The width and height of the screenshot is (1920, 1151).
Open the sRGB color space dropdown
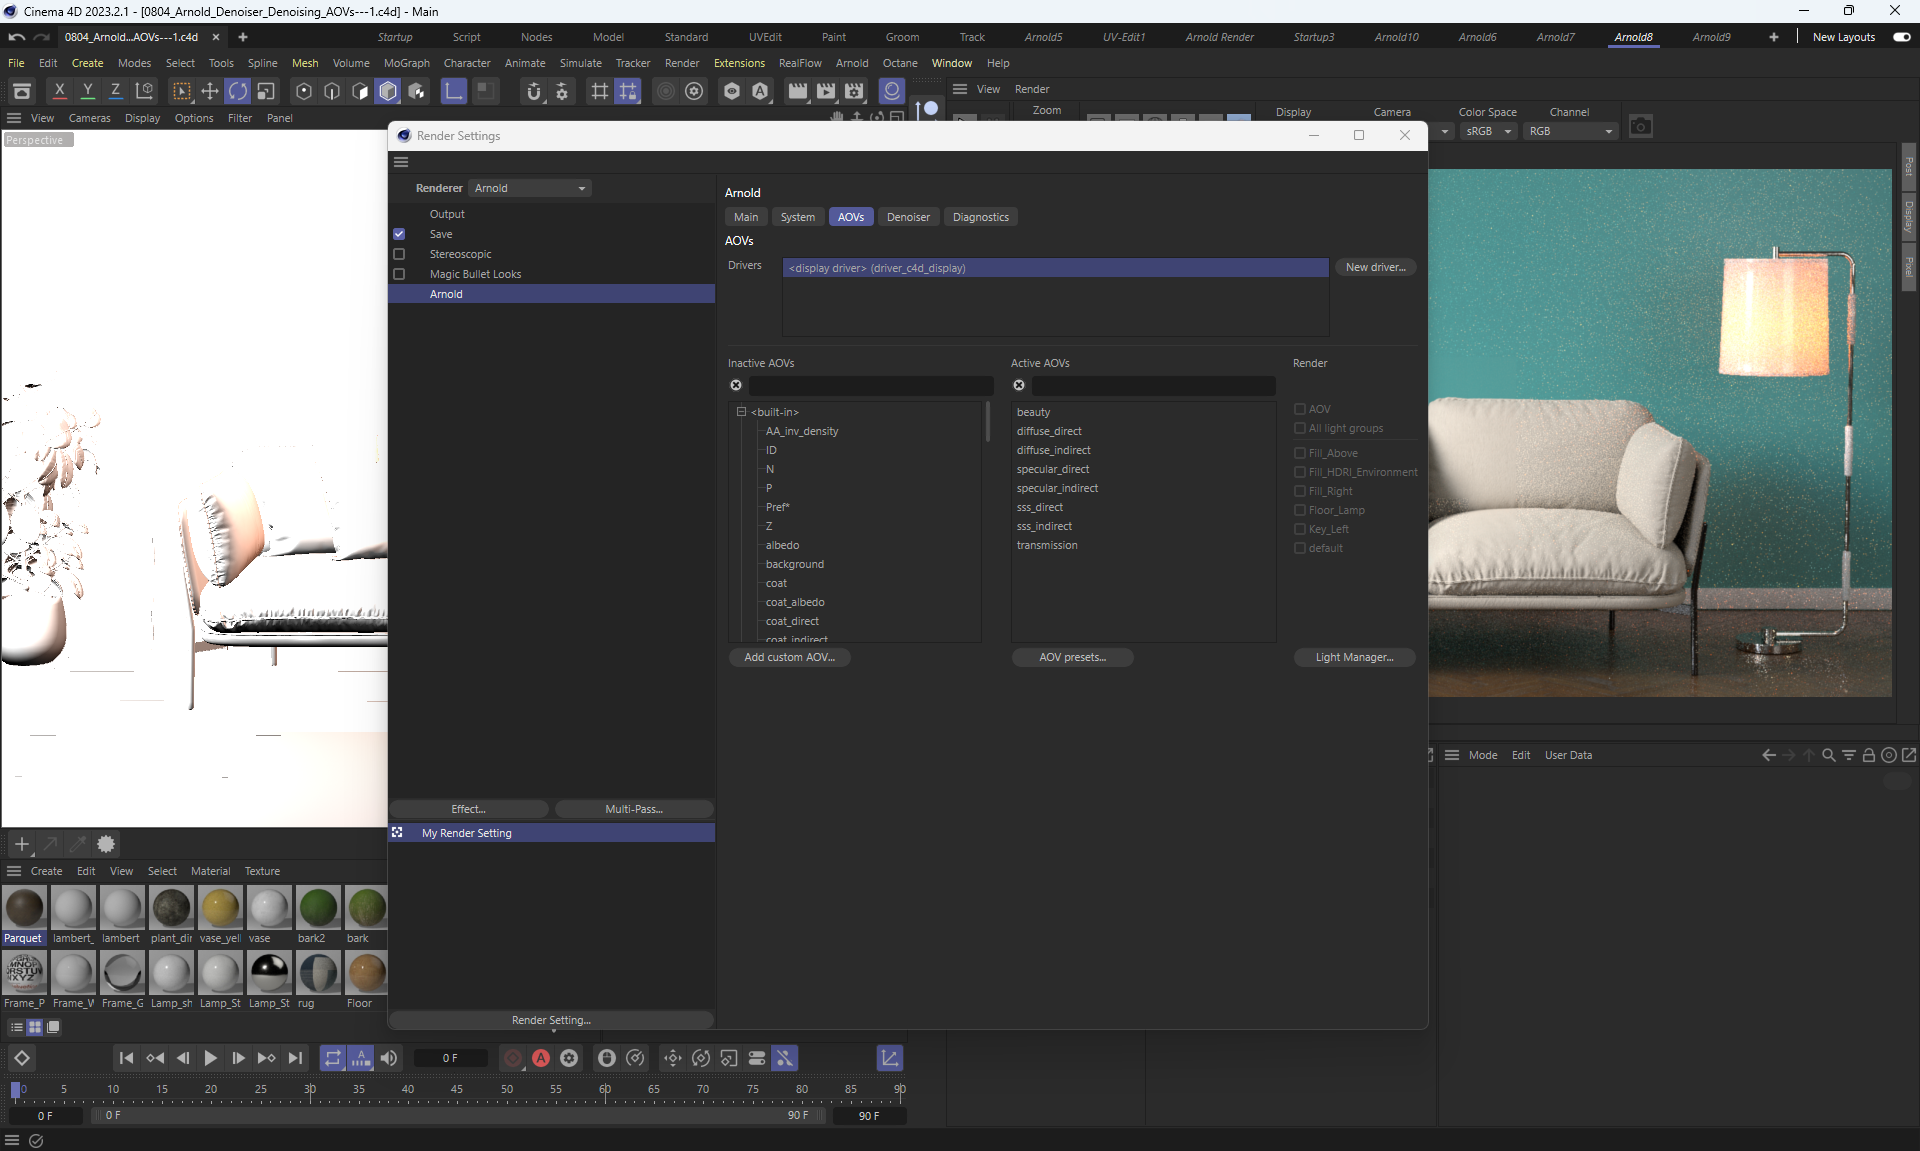1488,131
